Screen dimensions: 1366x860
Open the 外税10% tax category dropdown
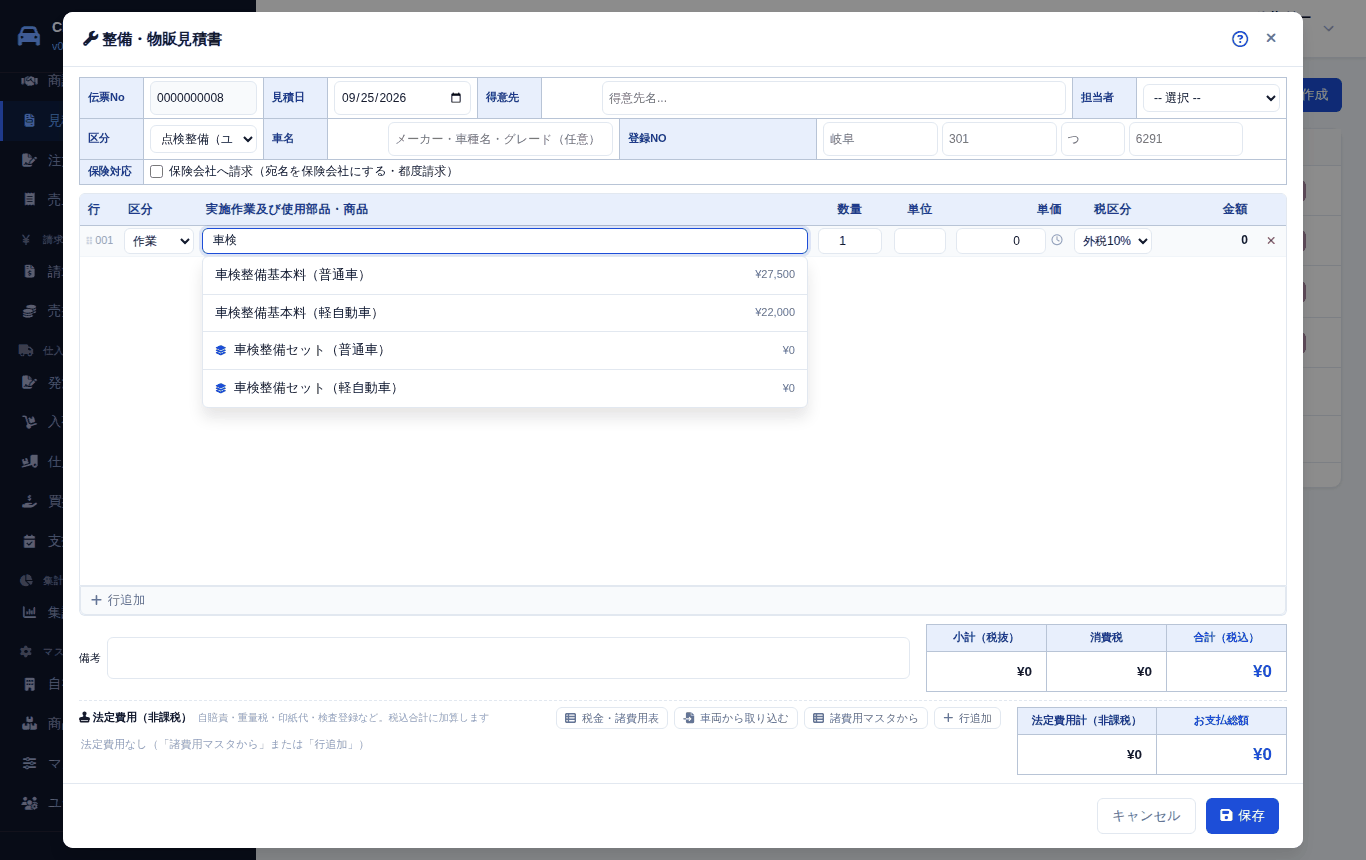coord(1113,241)
